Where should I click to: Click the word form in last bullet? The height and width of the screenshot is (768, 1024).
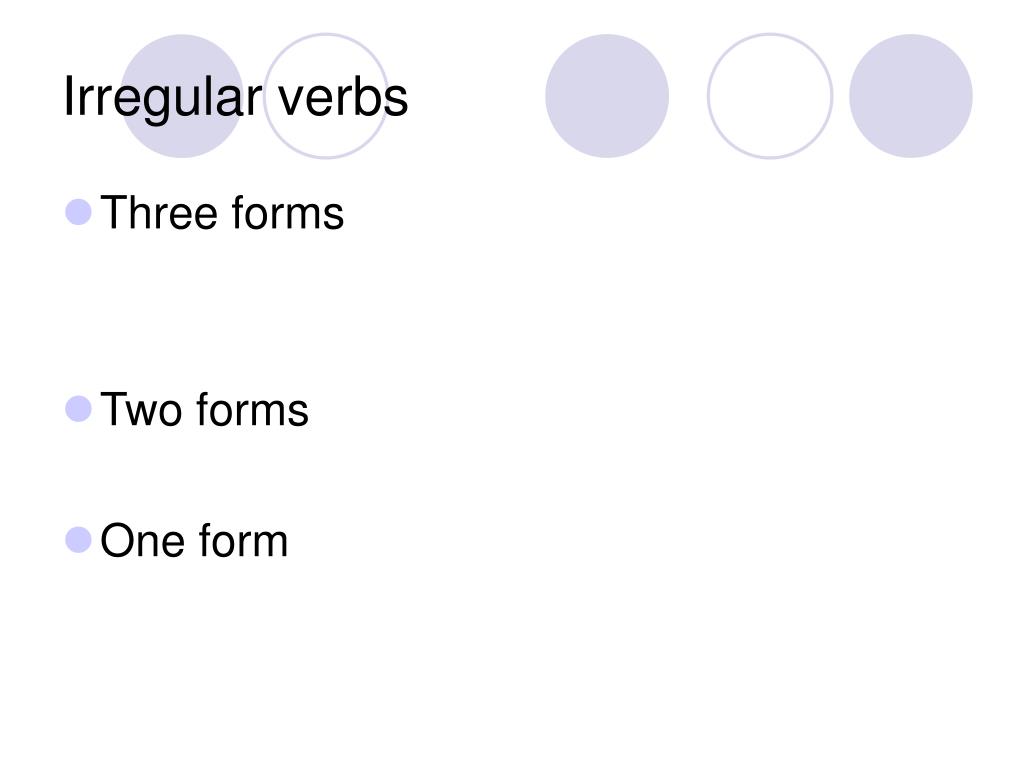(243, 541)
